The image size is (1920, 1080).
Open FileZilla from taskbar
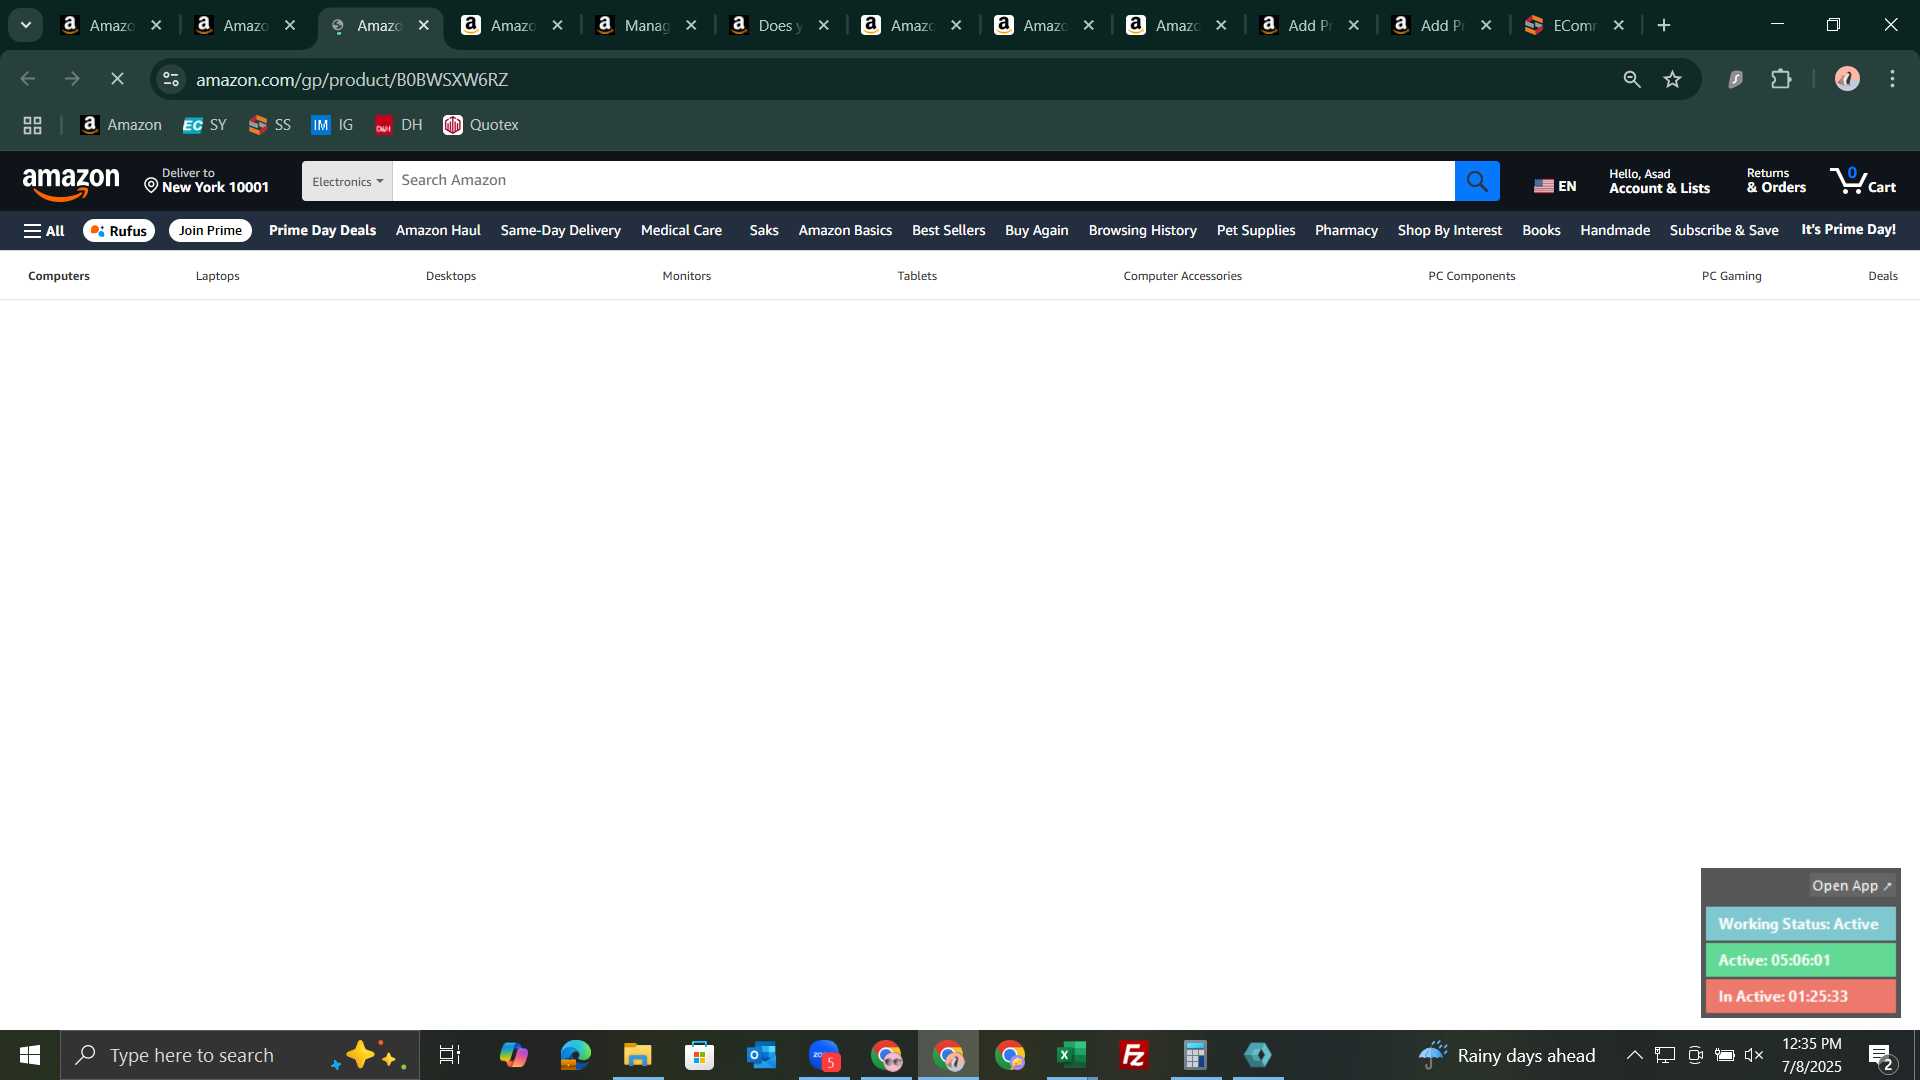coord(1134,1055)
